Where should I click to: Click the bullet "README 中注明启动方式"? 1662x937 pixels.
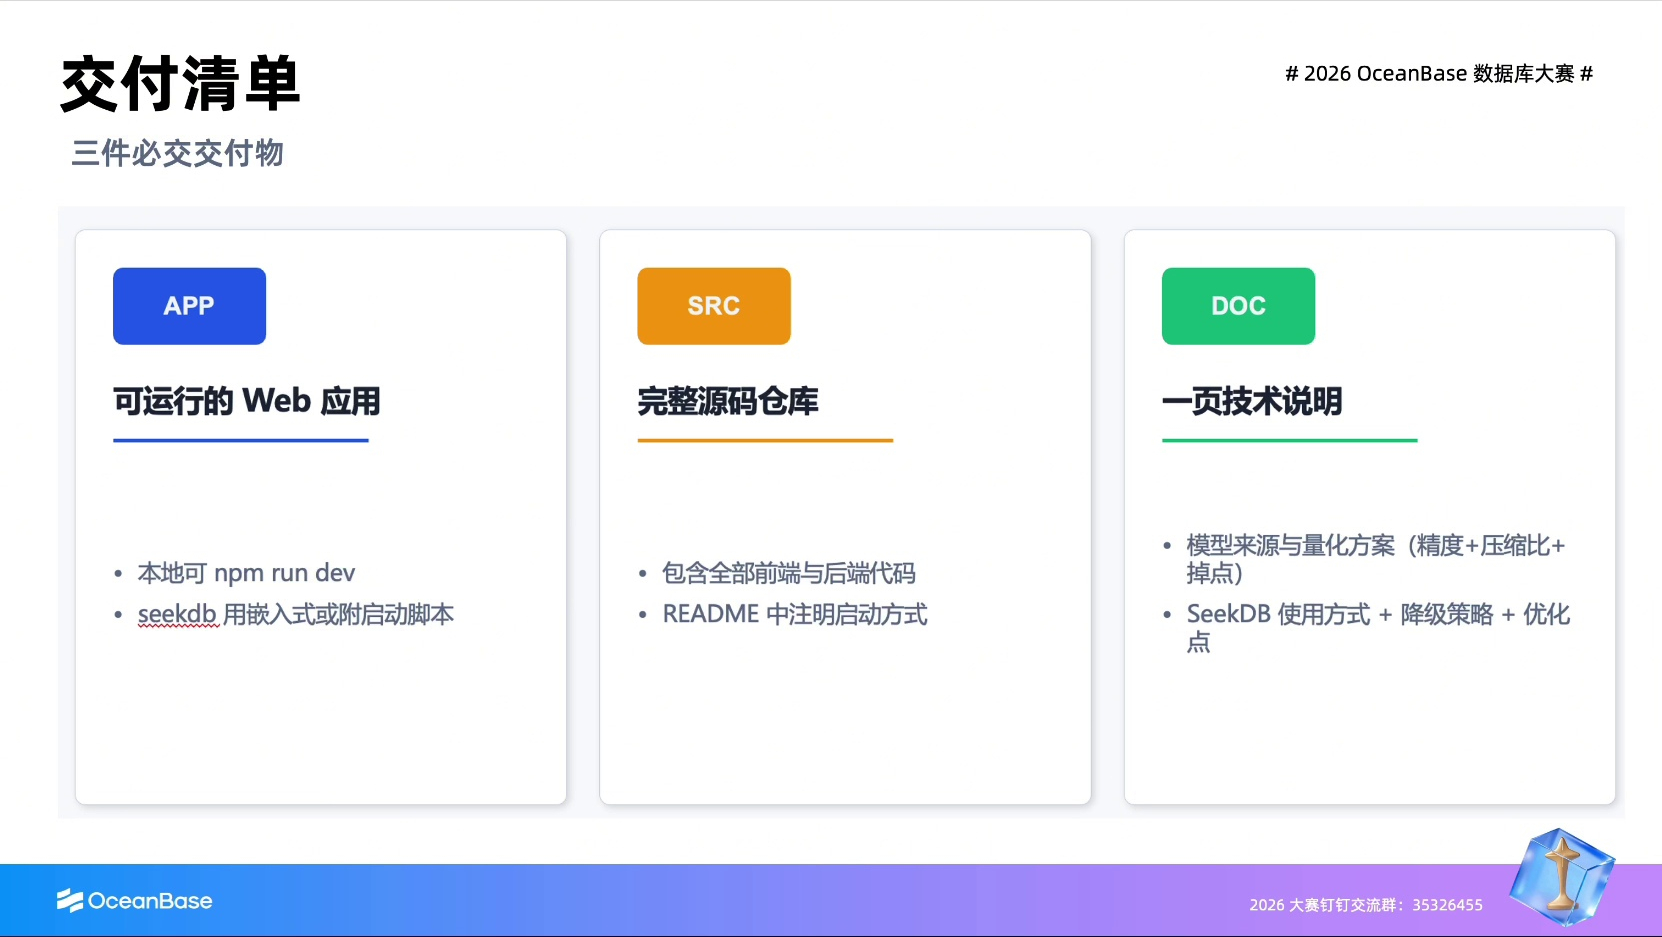(795, 614)
